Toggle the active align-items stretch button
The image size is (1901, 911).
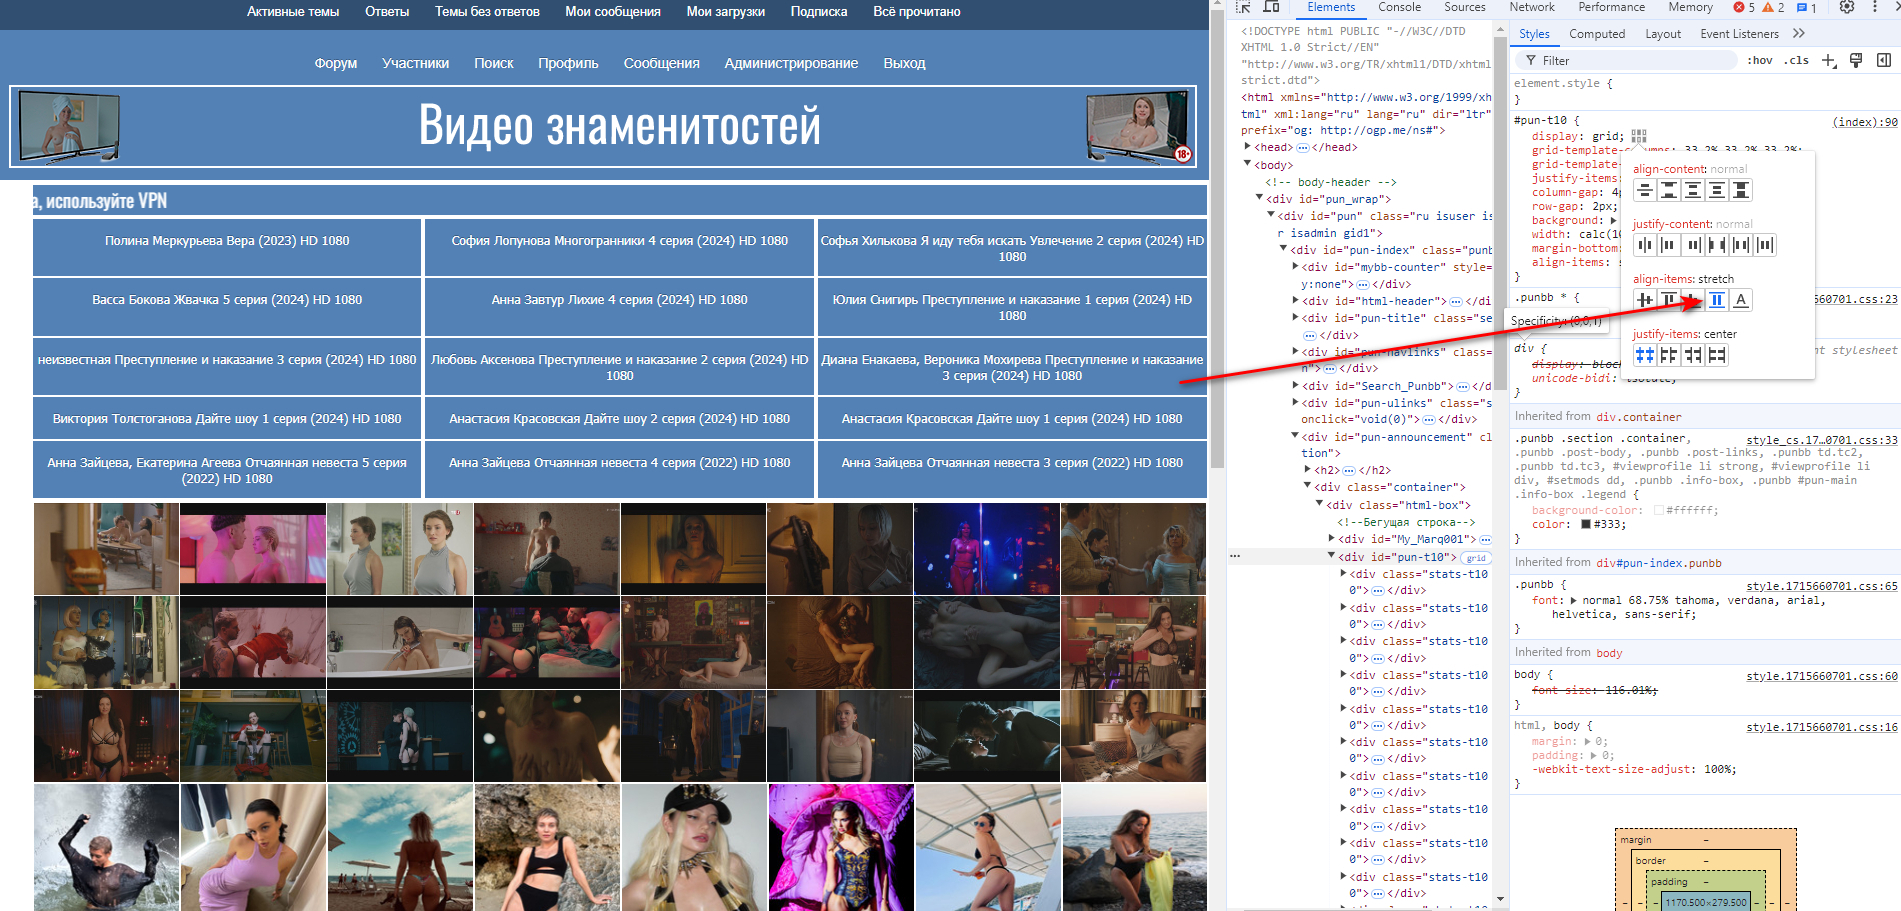1717,300
